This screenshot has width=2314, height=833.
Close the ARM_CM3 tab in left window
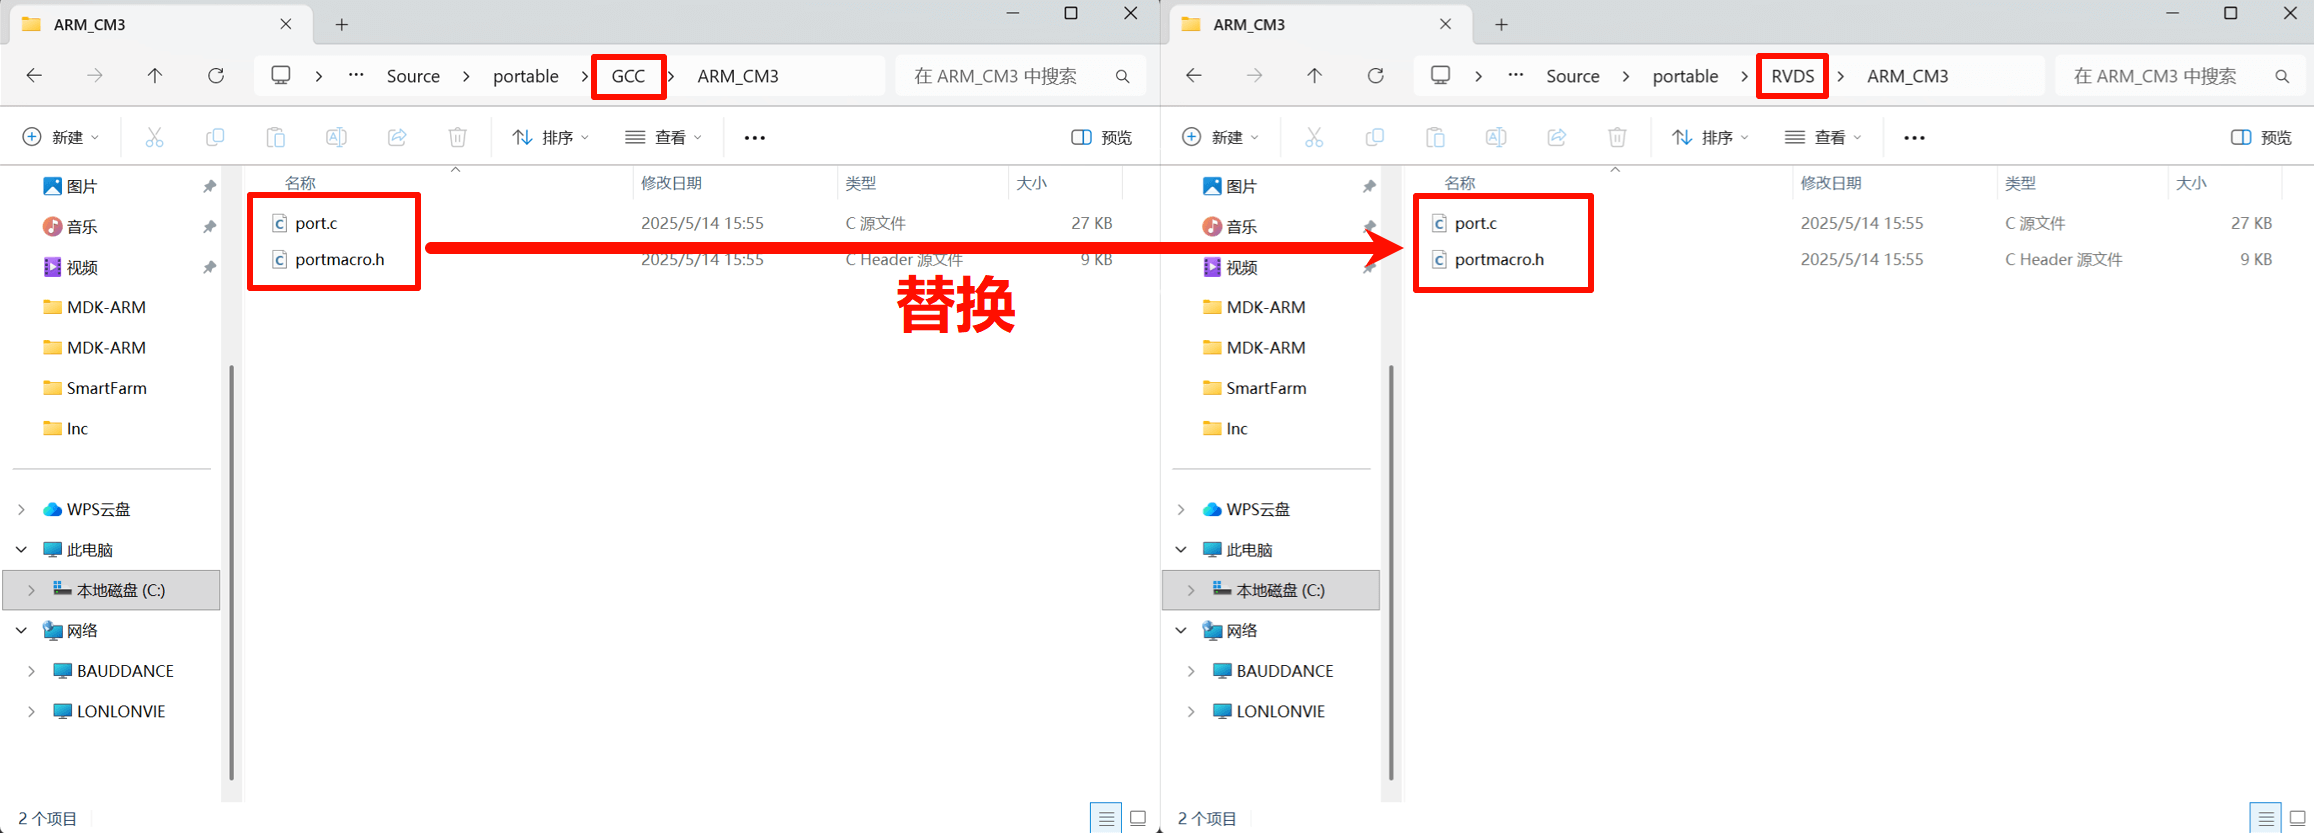tap(286, 24)
